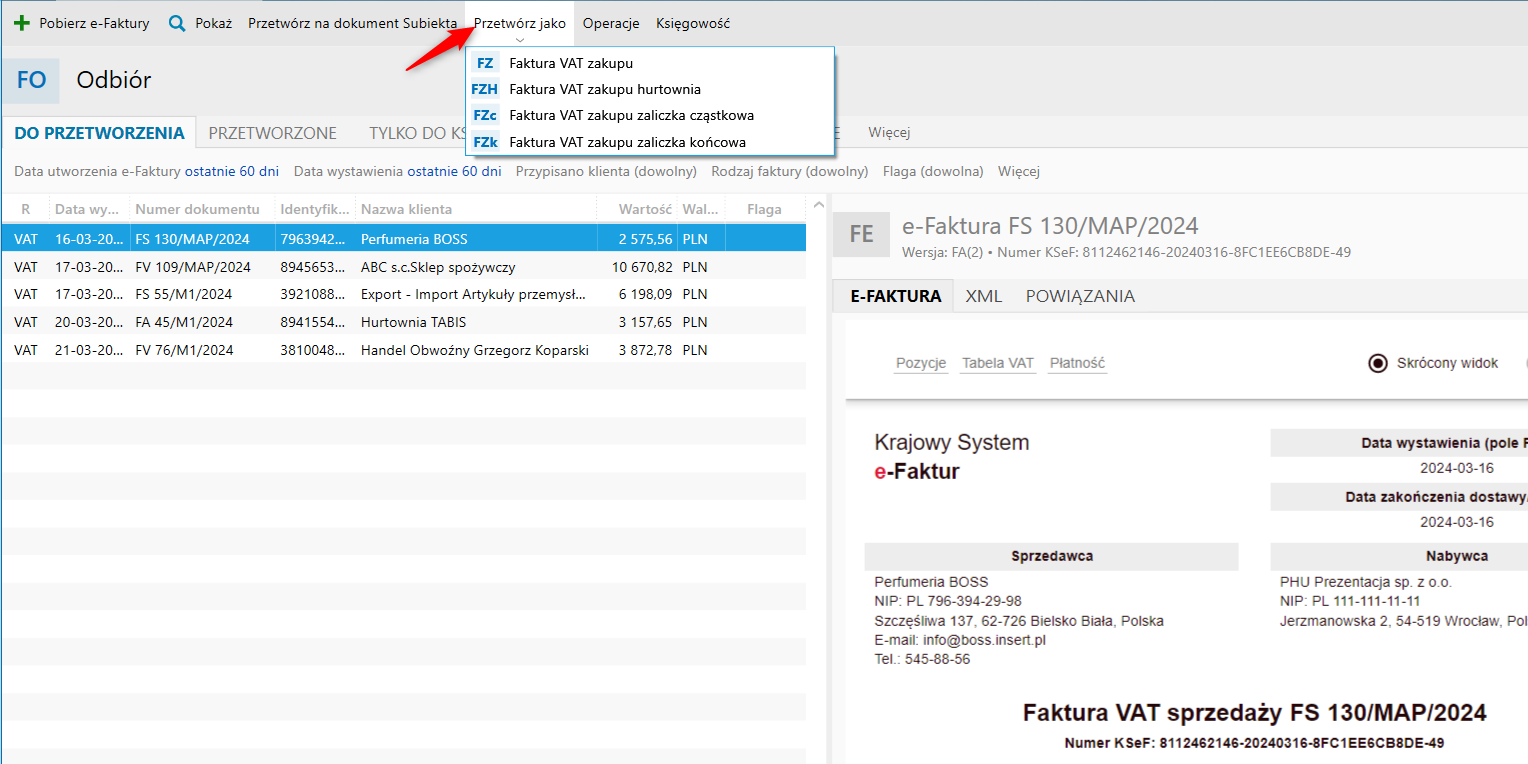The width and height of the screenshot is (1528, 764).
Task: Click the Sprzedawca section header
Action: 1052,556
